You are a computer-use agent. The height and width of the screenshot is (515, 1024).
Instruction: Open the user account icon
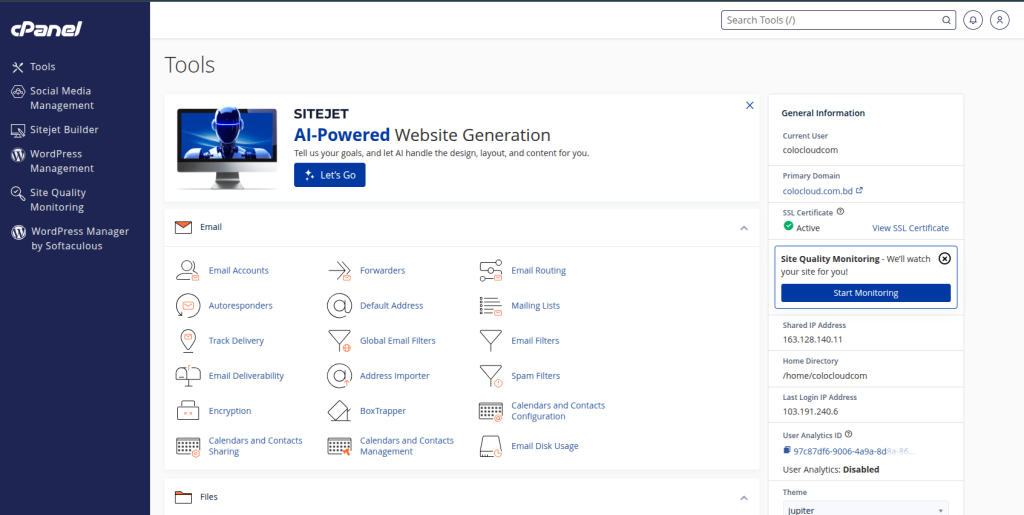(x=1000, y=20)
